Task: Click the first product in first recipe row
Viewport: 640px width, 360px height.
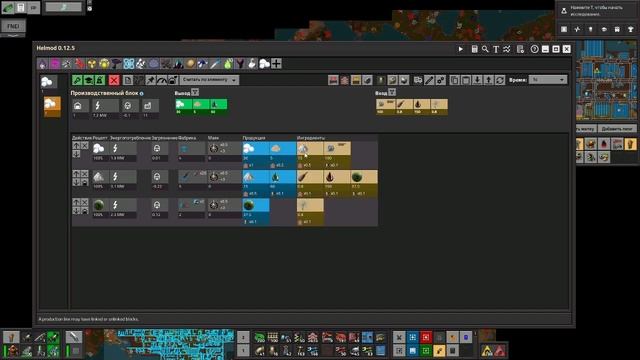Action: click(x=256, y=149)
